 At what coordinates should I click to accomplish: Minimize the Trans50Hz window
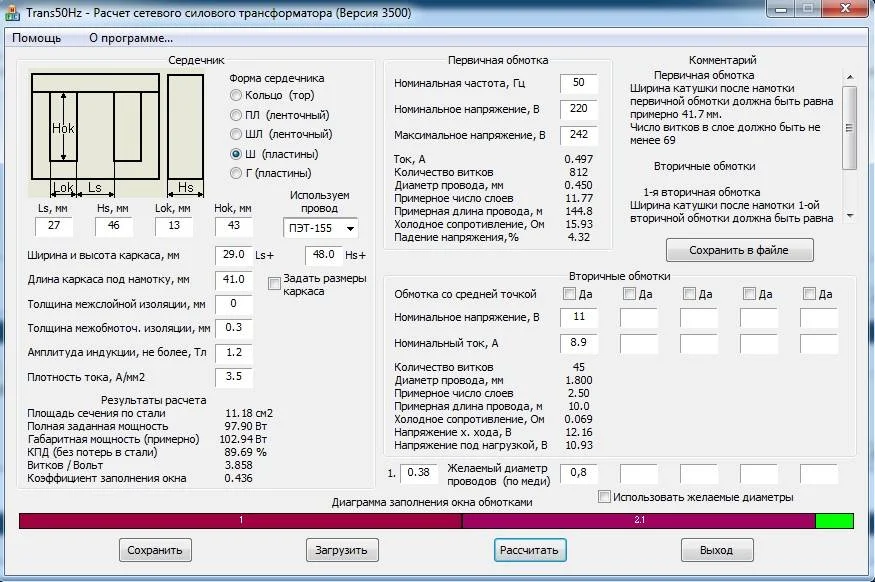tap(781, 9)
